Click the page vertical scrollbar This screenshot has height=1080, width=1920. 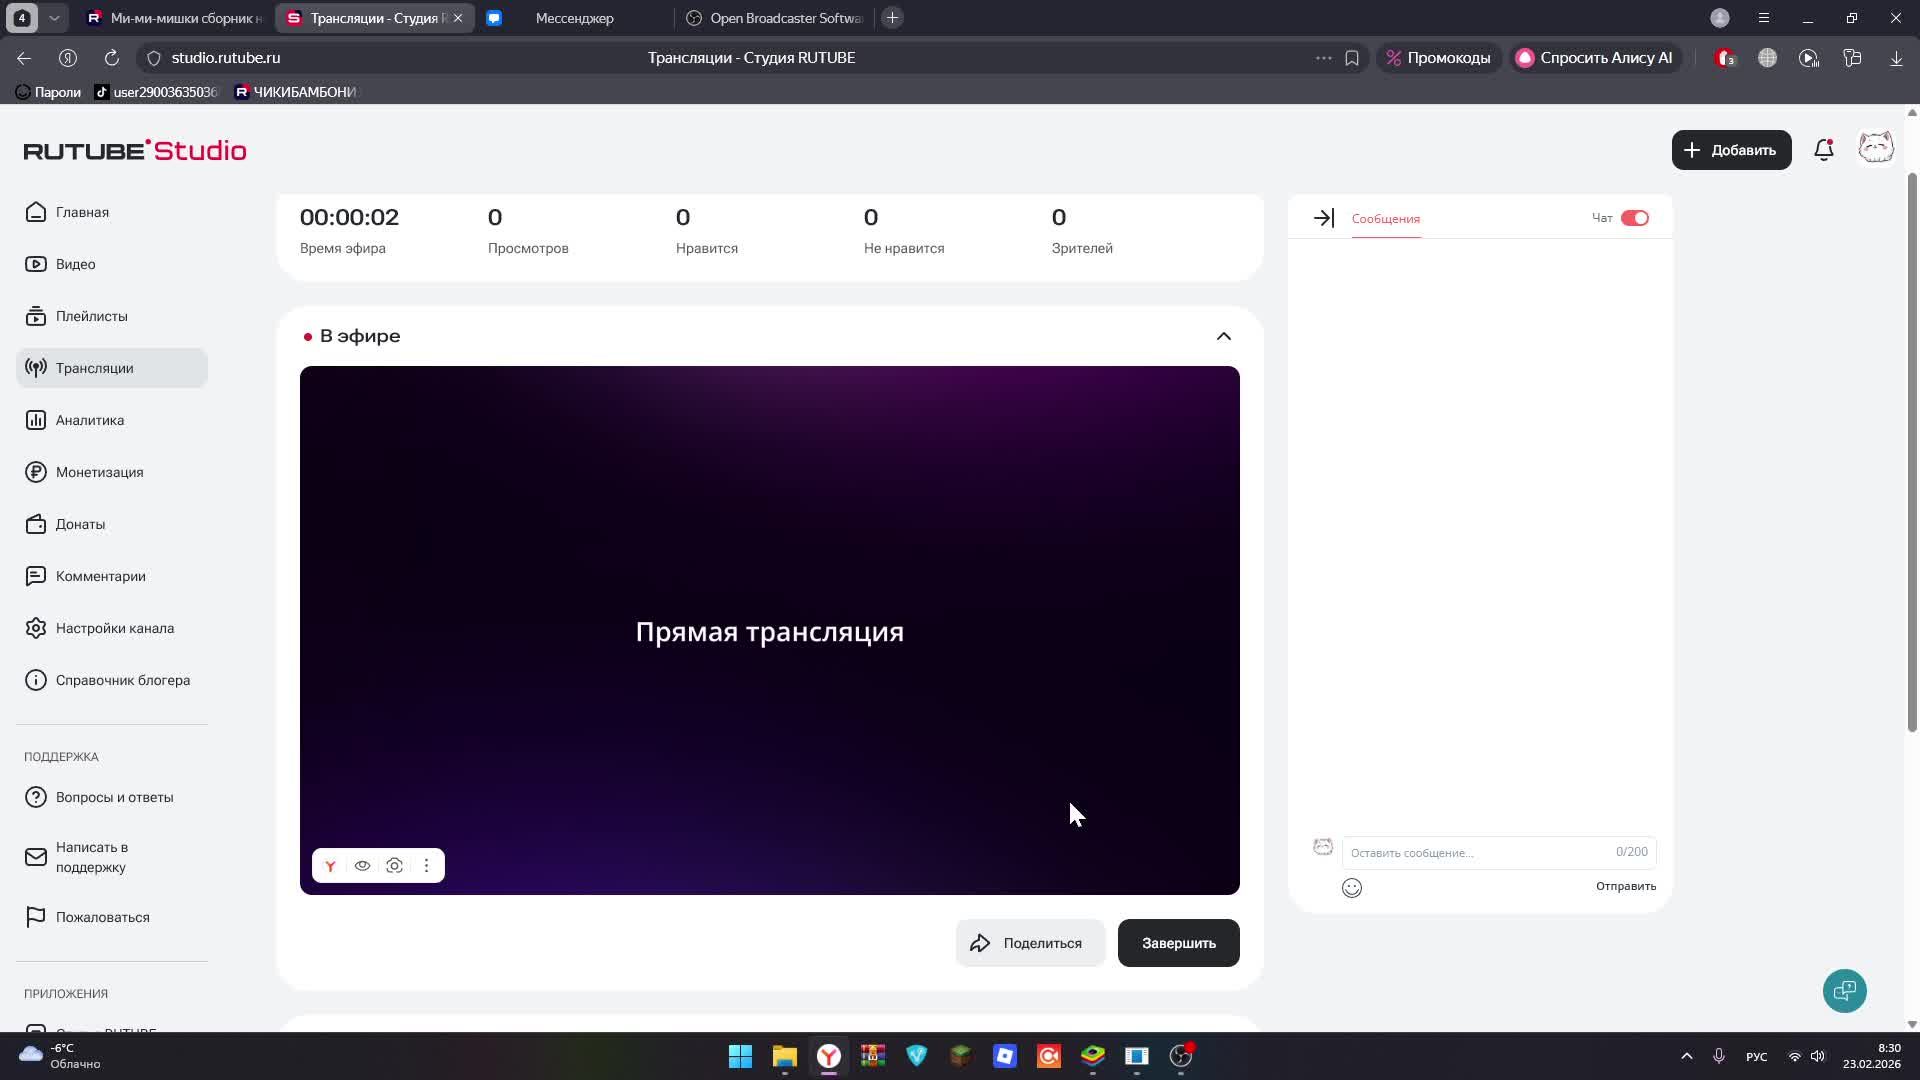tap(1912, 450)
